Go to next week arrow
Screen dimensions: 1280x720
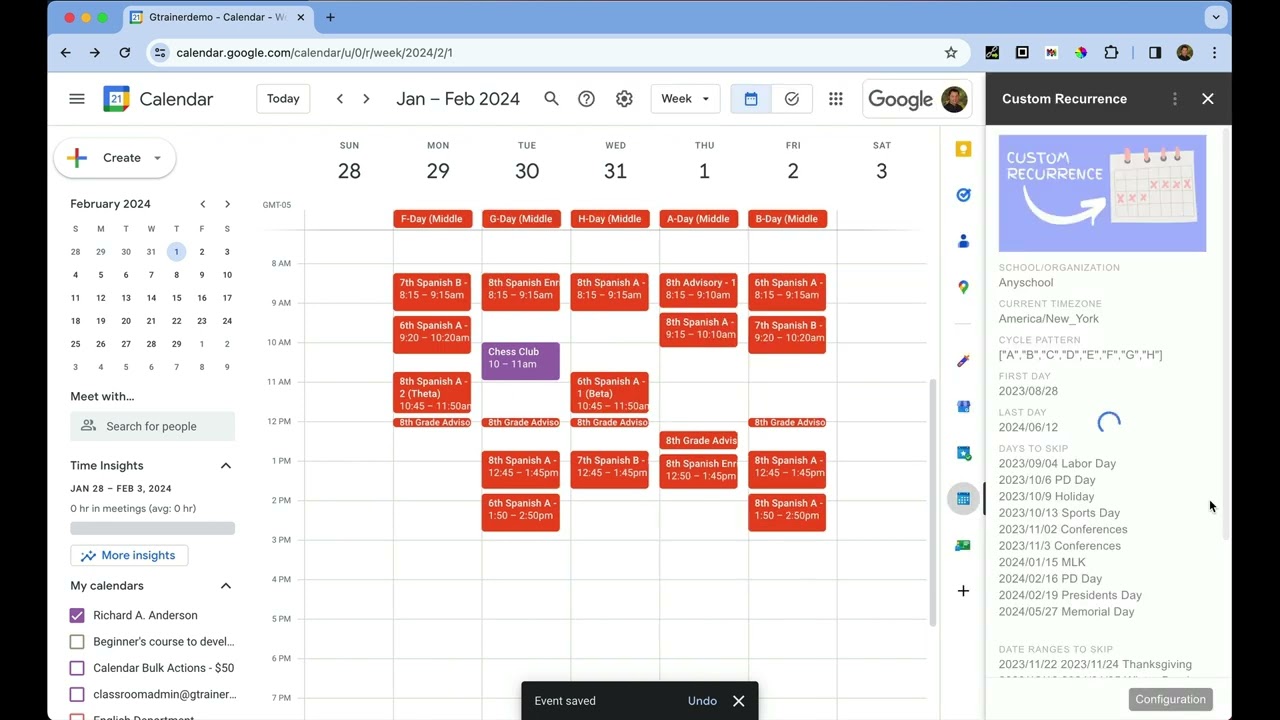tap(366, 99)
